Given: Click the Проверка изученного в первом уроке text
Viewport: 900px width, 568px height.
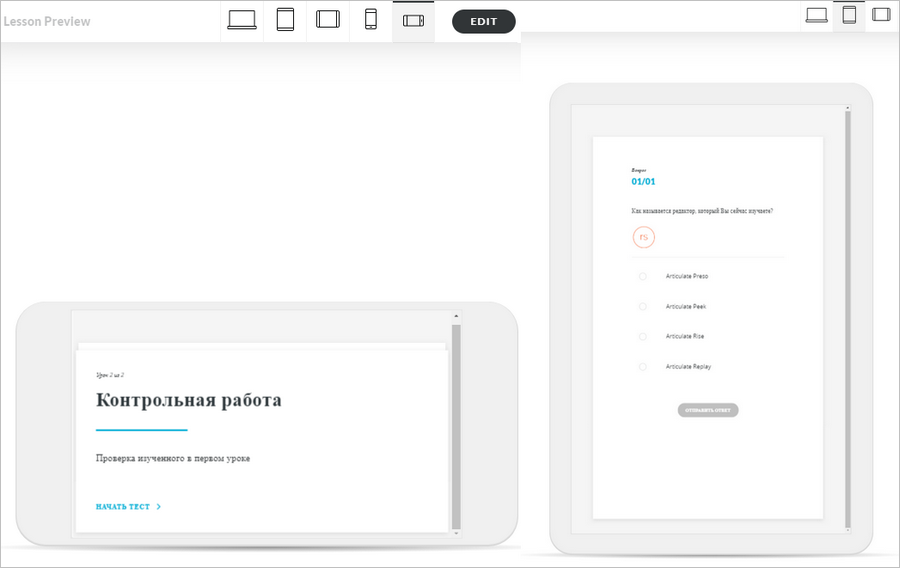Looking at the screenshot, I should click(173, 458).
